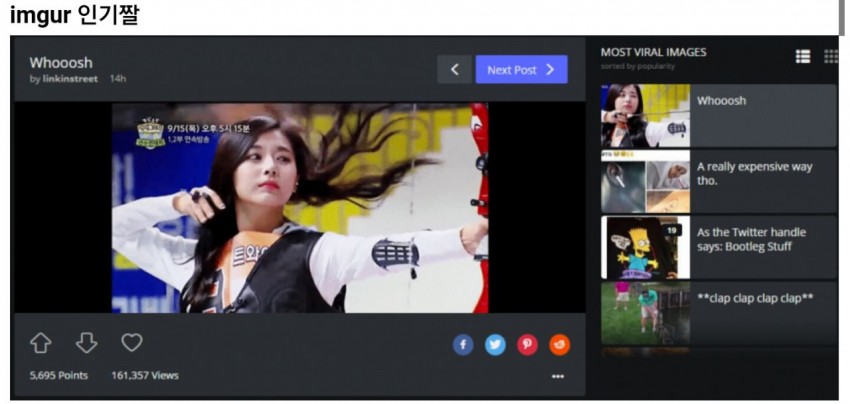Switch sidebar to list view
The height and width of the screenshot is (404, 850).
(x=802, y=57)
